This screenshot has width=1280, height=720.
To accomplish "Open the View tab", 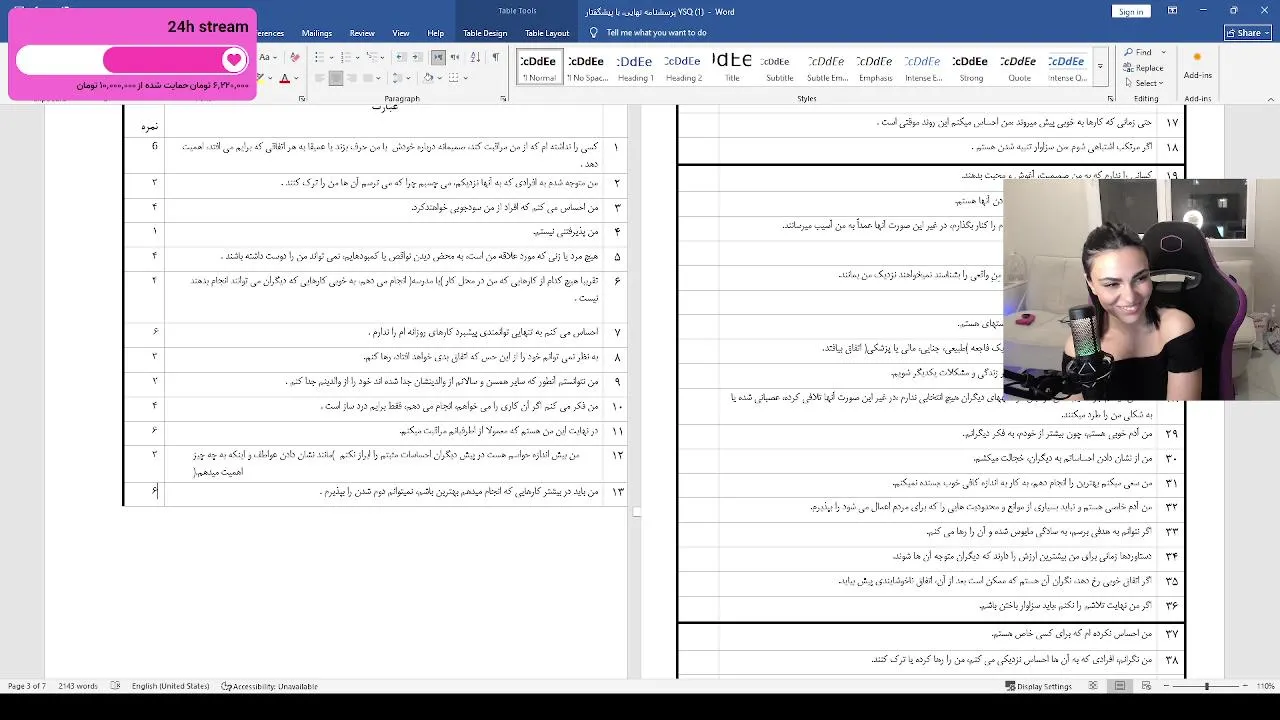I will point(401,33).
